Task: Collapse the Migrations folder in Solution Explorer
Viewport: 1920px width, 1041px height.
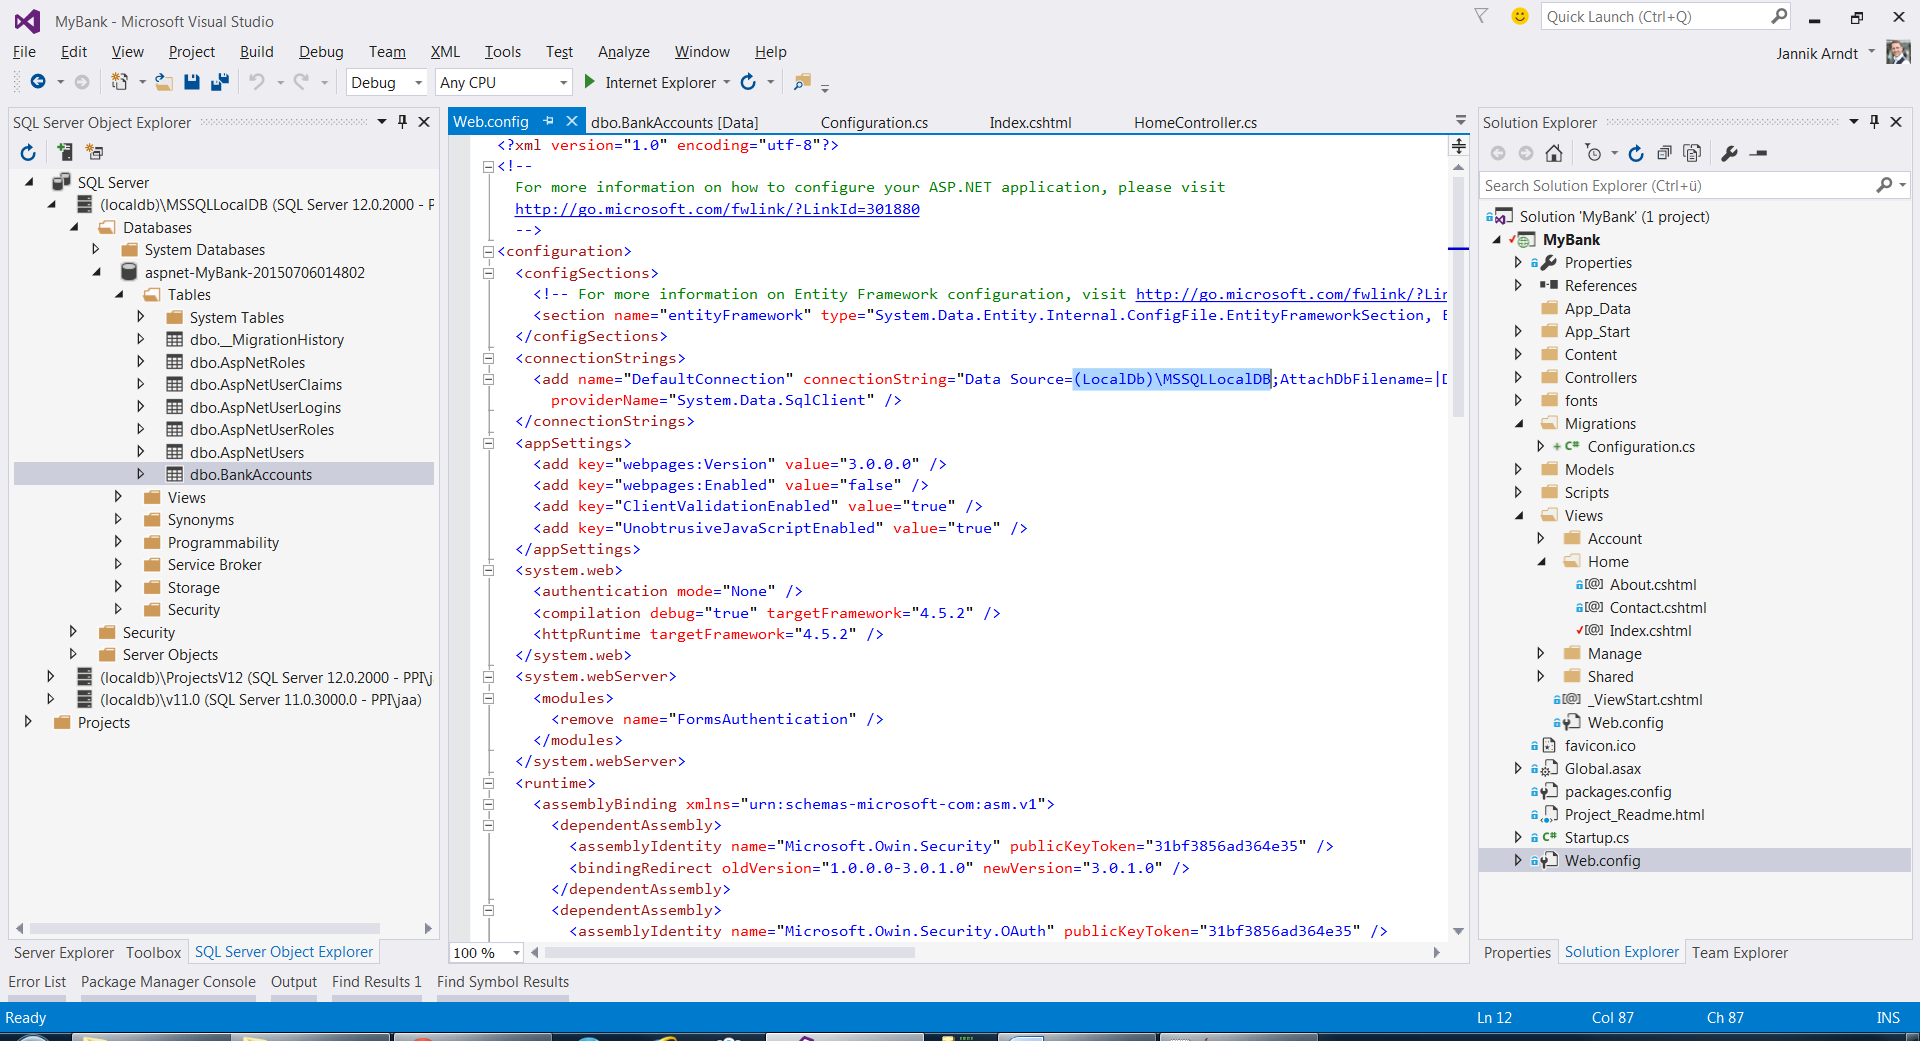Action: (1519, 424)
